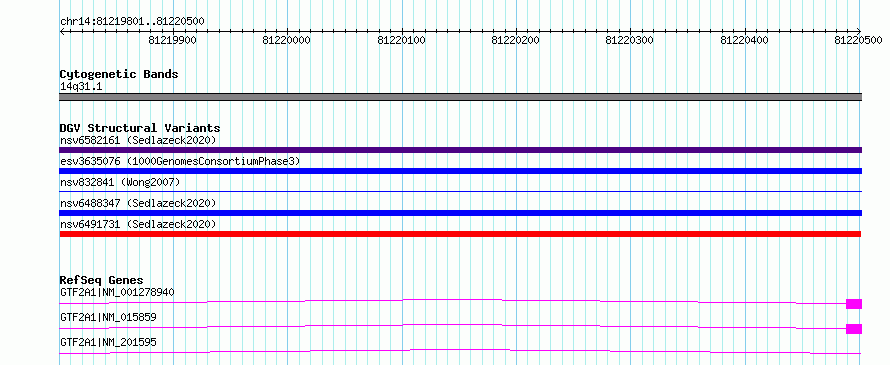
Task: Click the DGV Structural Variants track title
Action: [140, 128]
